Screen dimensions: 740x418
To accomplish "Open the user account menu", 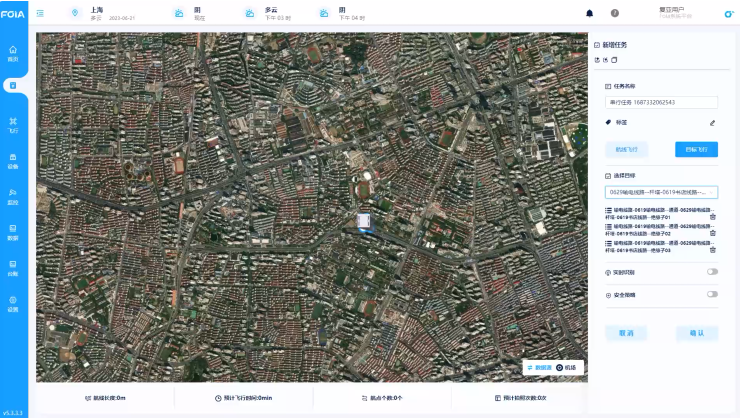I will point(676,13).
